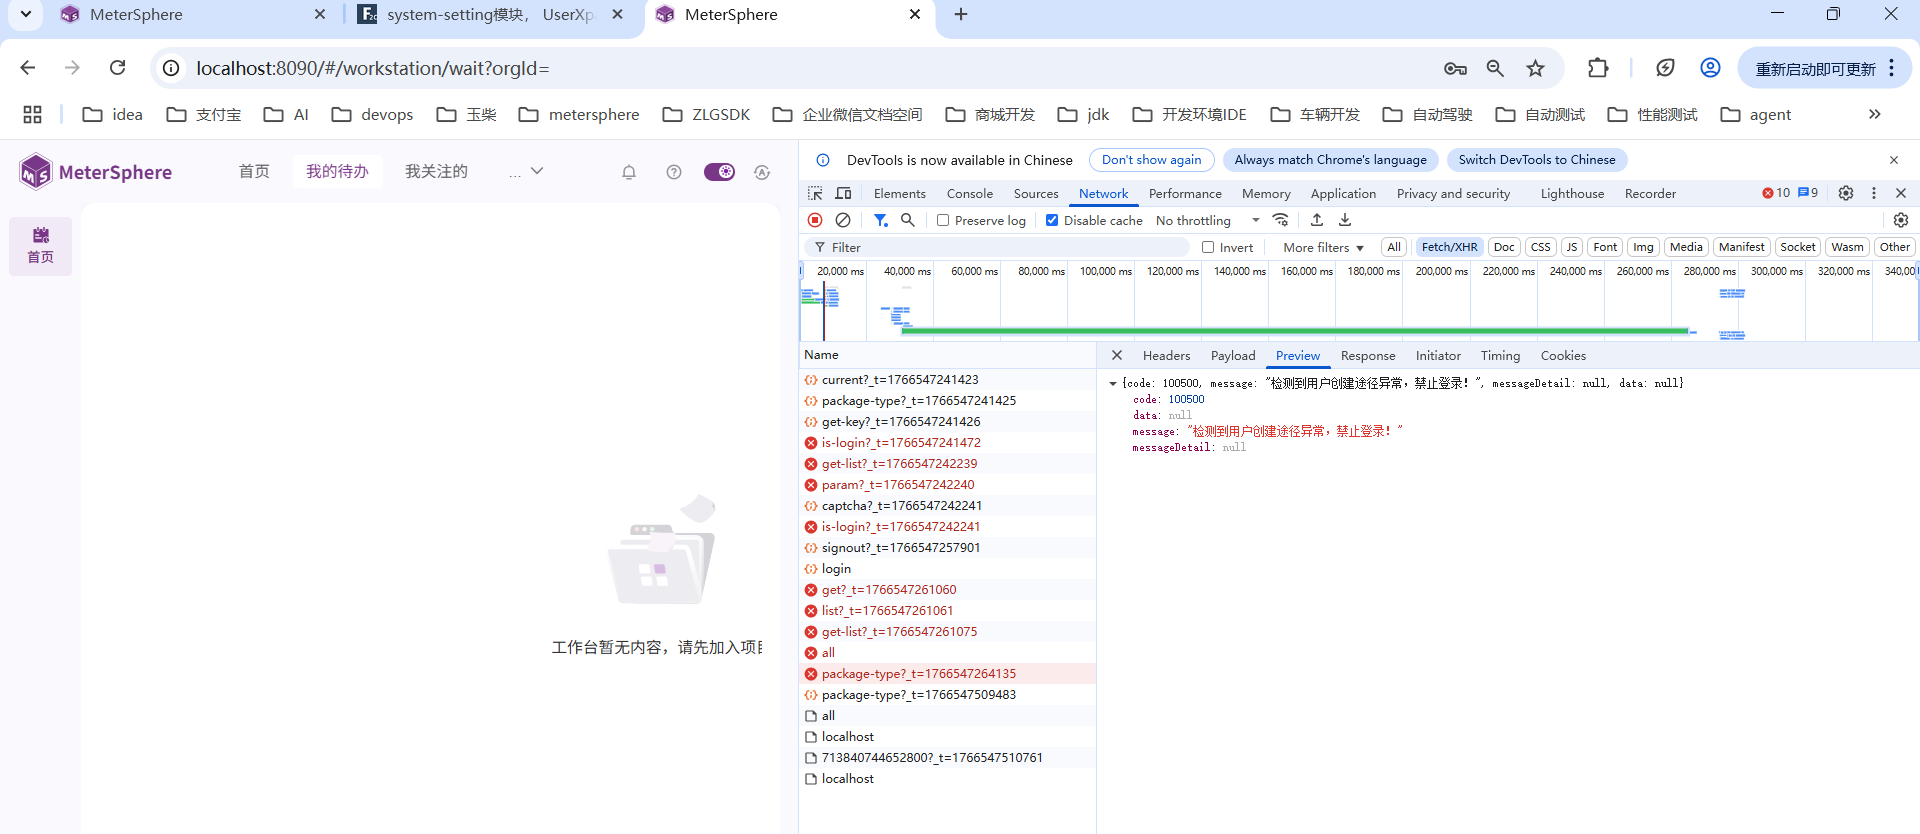This screenshot has width=1920, height=834.
Task: Enable the Preserve log checkbox
Action: coord(943,220)
